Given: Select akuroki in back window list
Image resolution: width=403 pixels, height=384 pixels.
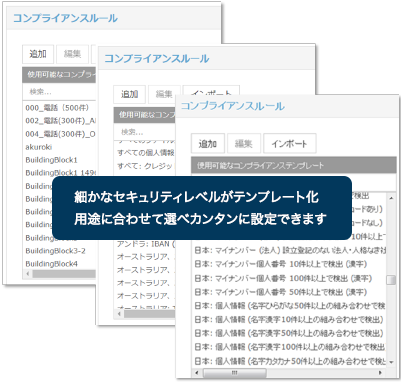Looking at the screenshot, I should 39,147.
